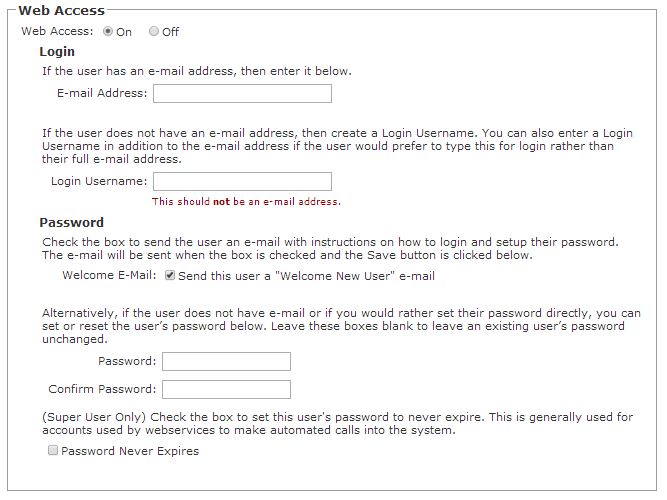Select the Web Access Off radio button

click(x=154, y=31)
